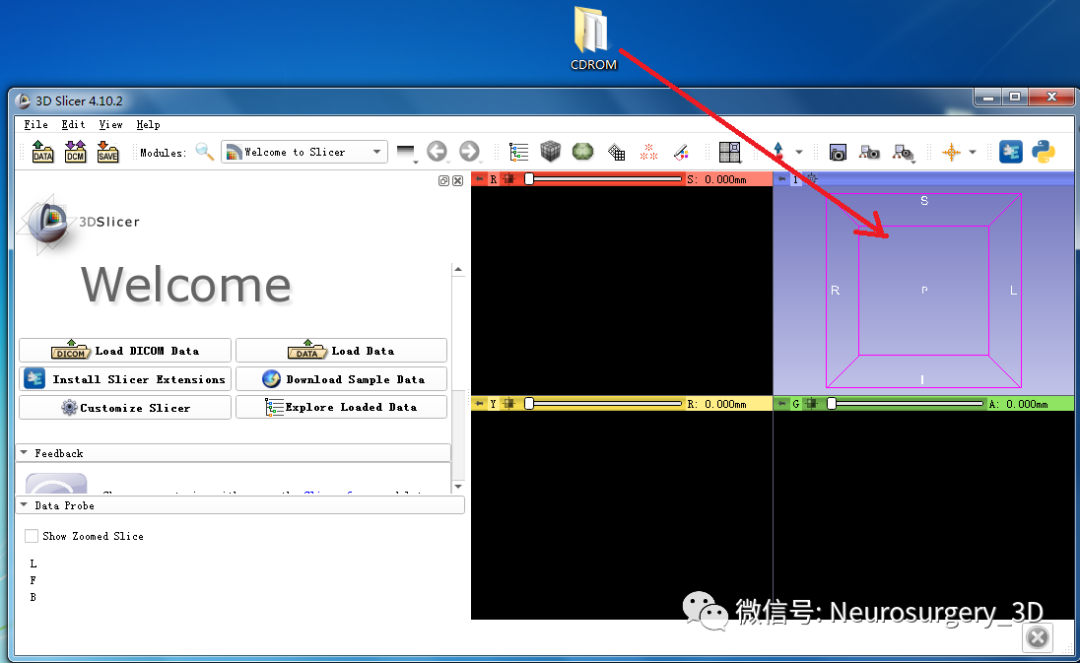Click the restore scene view icon
This screenshot has width=1080, height=663.
pos(903,153)
